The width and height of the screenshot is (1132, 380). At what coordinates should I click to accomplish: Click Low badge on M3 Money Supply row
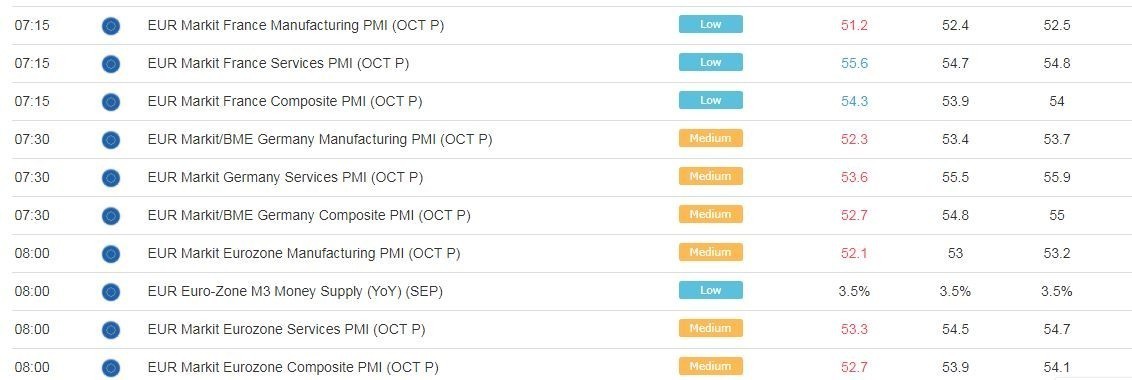pos(710,290)
